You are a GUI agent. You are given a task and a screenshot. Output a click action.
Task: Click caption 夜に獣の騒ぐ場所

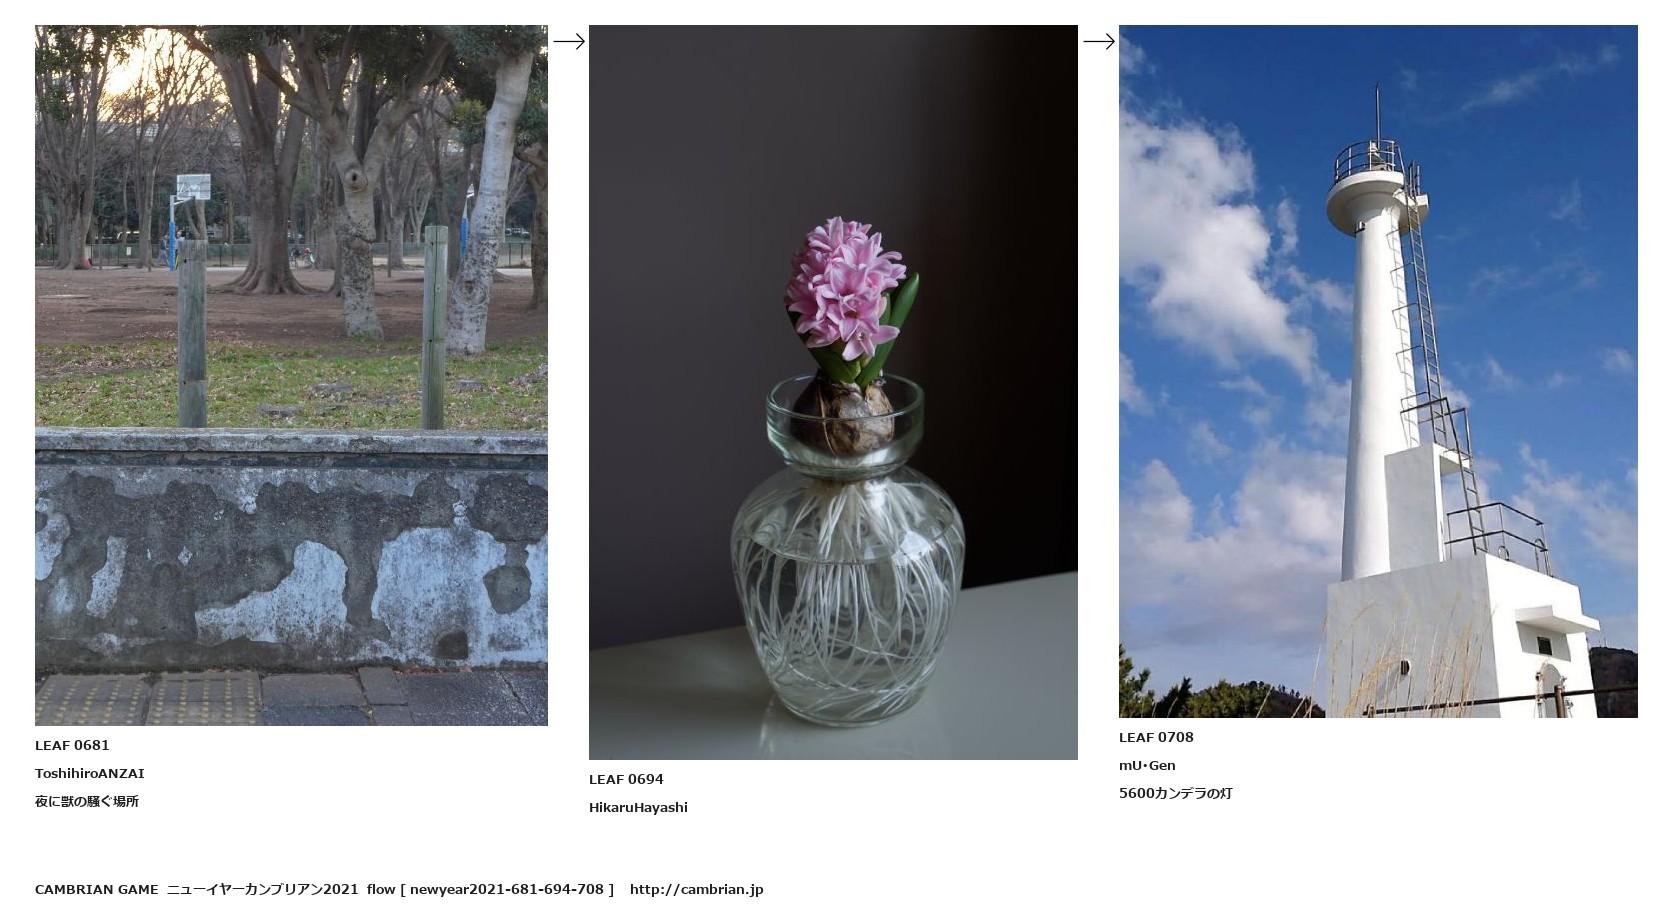tap(87, 801)
